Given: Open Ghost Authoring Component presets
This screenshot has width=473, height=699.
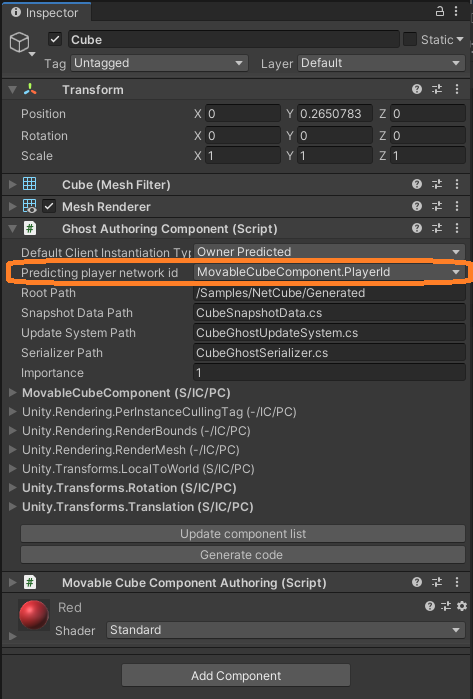Looking at the screenshot, I should pyautogui.click(x=437, y=228).
